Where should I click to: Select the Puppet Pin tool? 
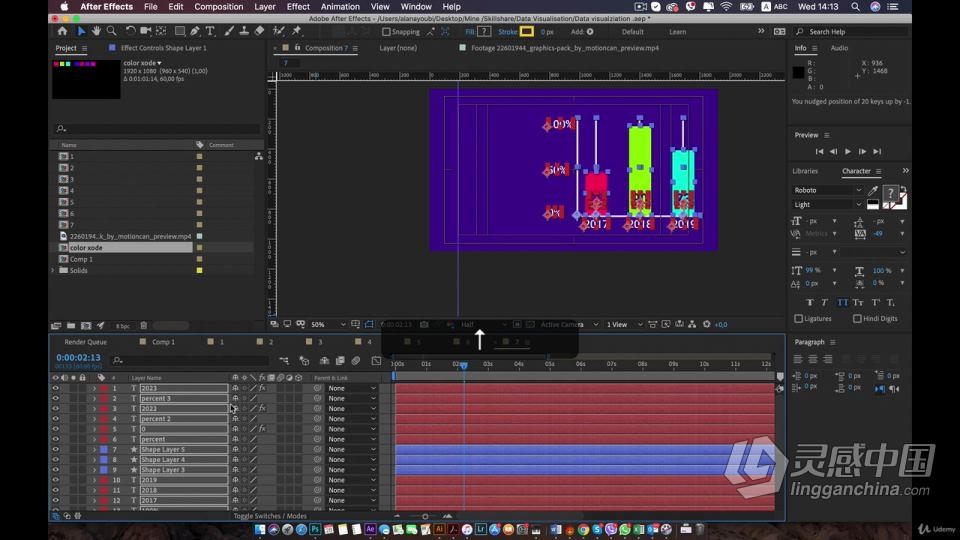click(297, 31)
